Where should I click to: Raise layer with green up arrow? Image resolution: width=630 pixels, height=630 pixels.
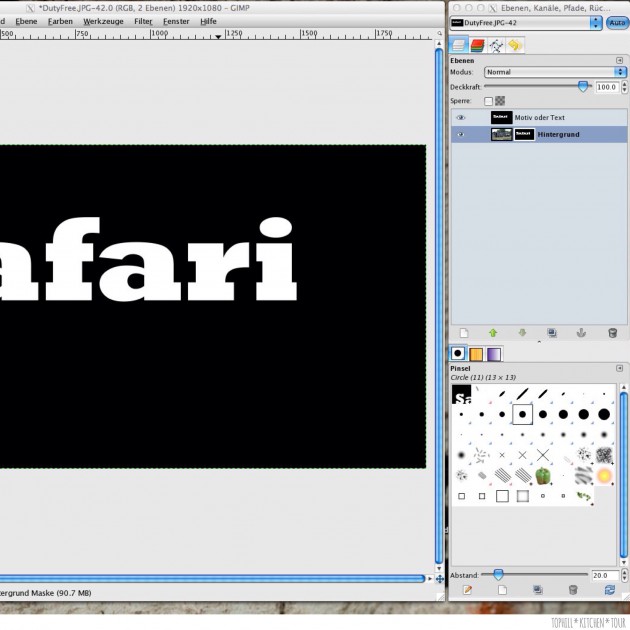click(493, 333)
